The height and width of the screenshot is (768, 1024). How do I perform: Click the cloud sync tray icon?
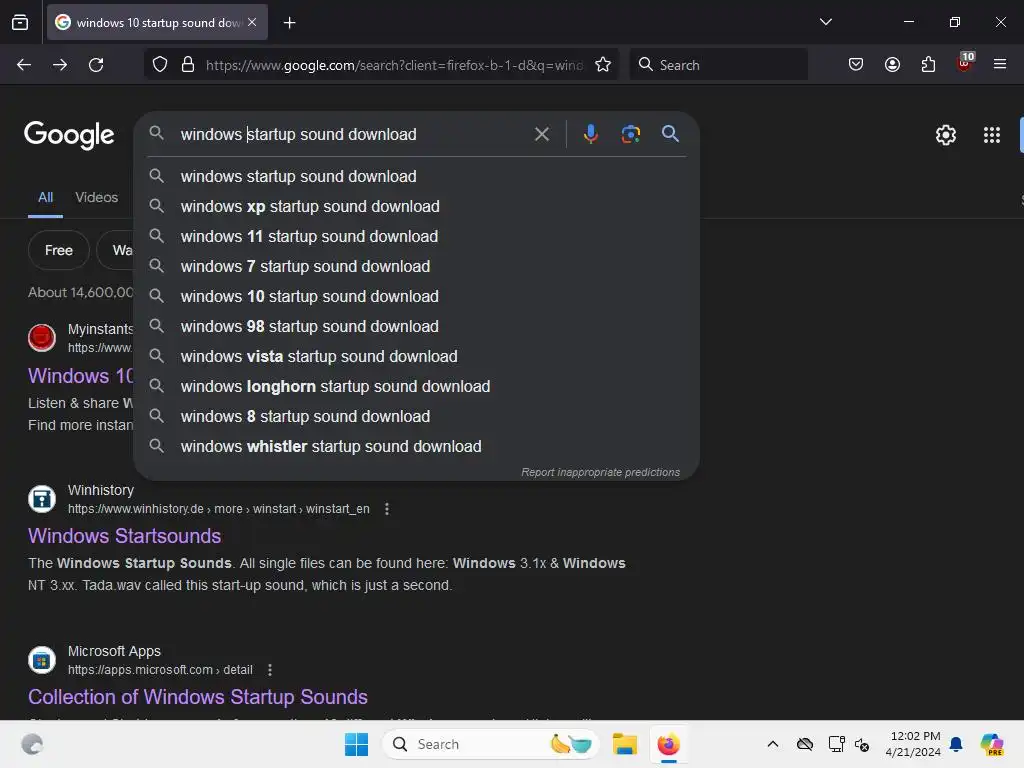click(805, 744)
